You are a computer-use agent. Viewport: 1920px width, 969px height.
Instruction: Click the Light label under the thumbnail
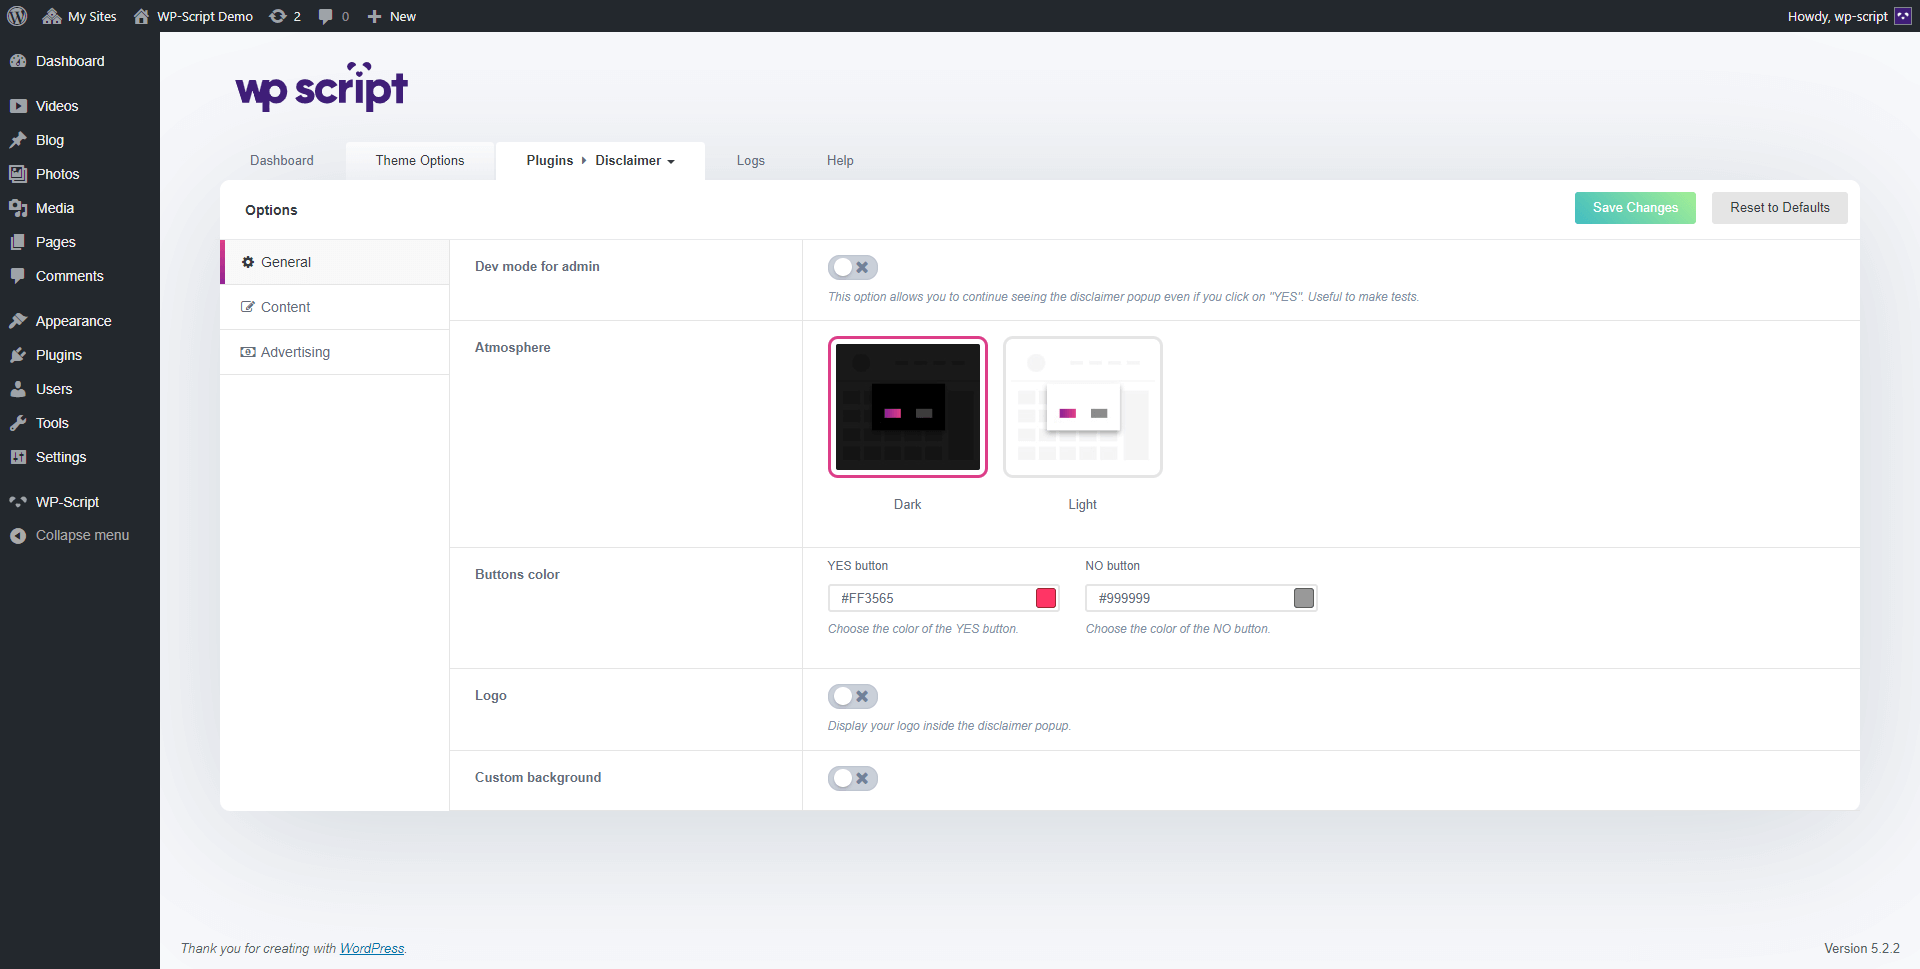tap(1082, 504)
